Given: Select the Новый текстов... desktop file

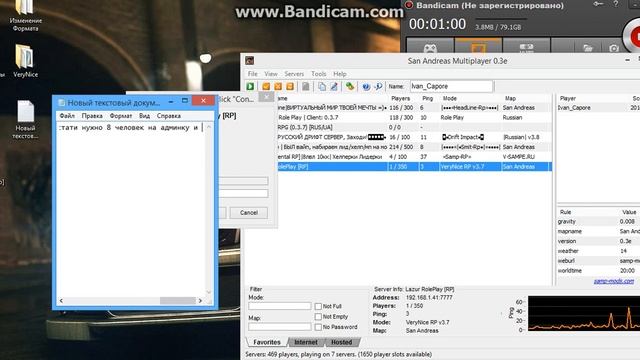Looking at the screenshot, I should (25, 120).
